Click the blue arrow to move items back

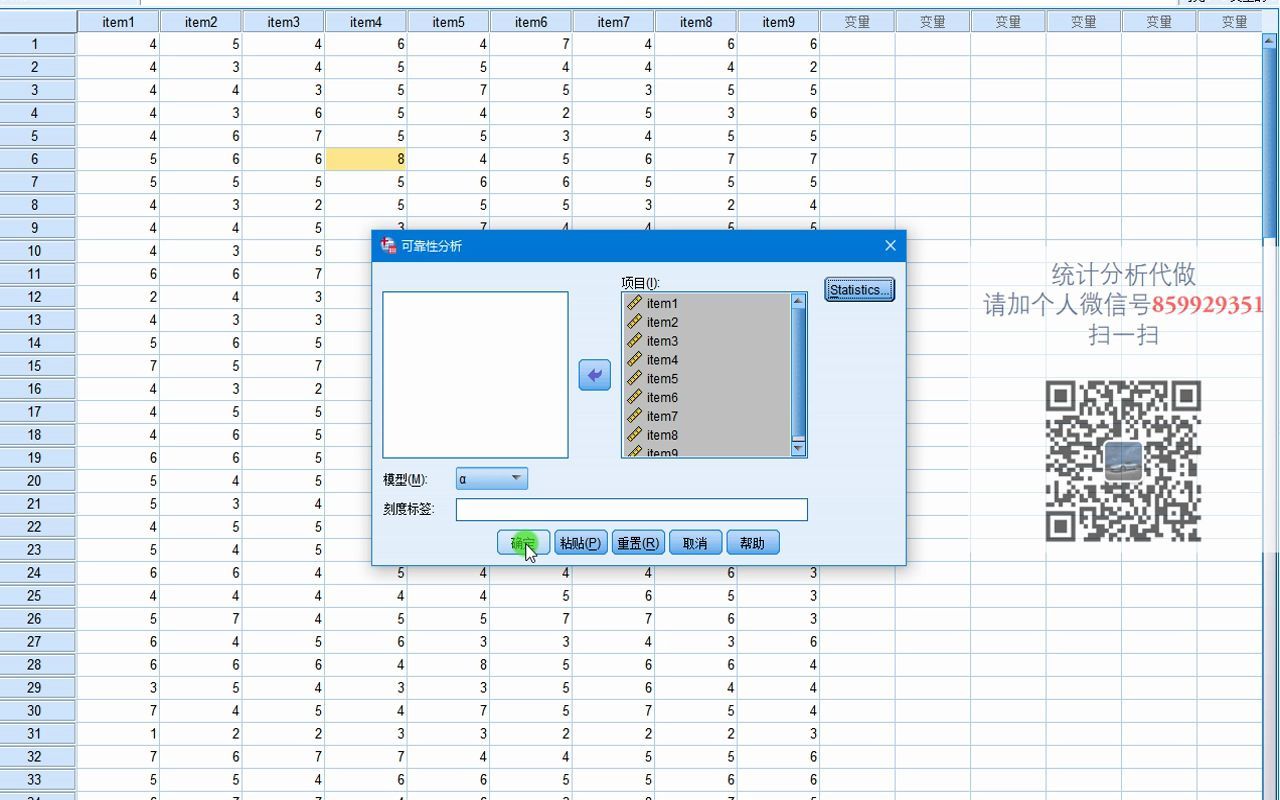[595, 375]
